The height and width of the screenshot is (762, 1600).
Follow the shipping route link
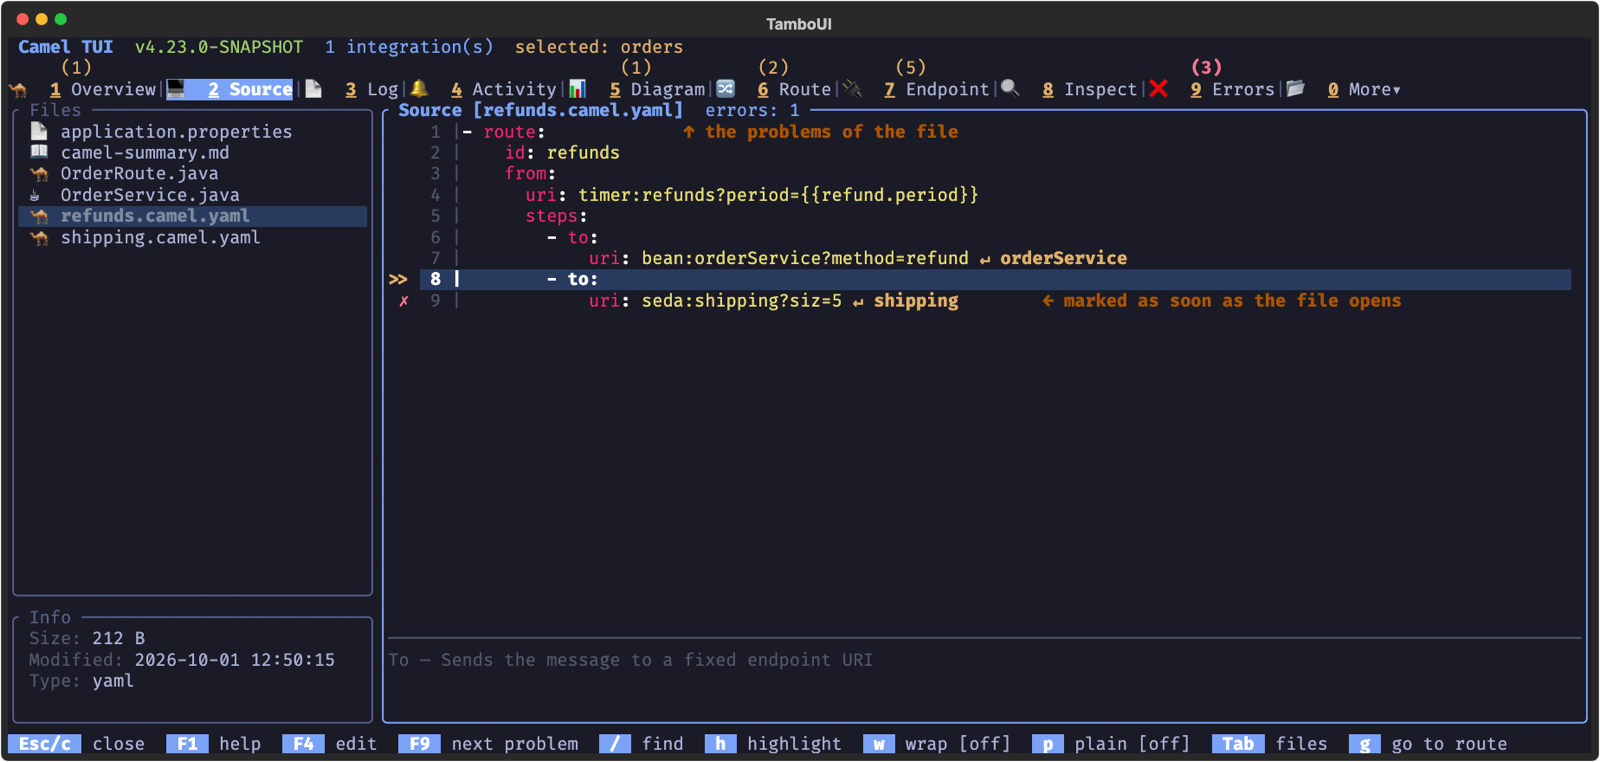pyautogui.click(x=916, y=301)
